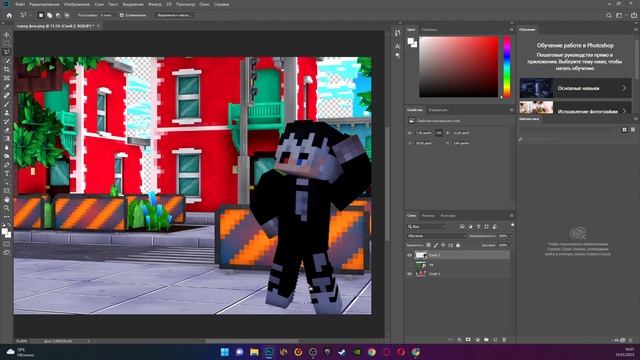Pick a color in the red color field

(x=459, y=67)
